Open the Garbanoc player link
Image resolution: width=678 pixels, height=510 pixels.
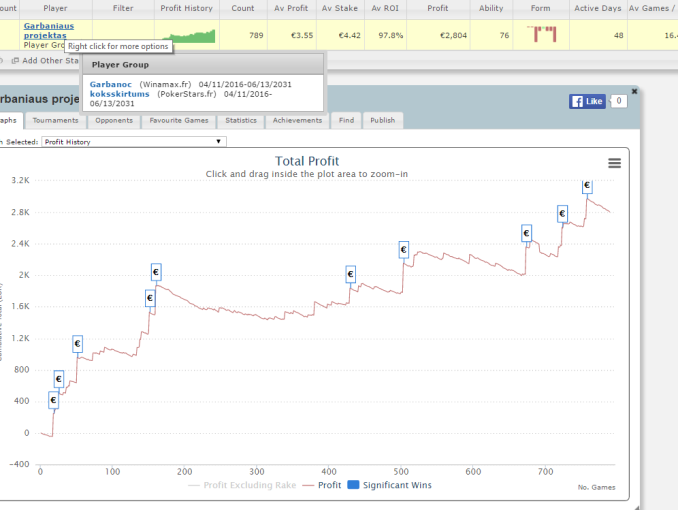[110, 84]
